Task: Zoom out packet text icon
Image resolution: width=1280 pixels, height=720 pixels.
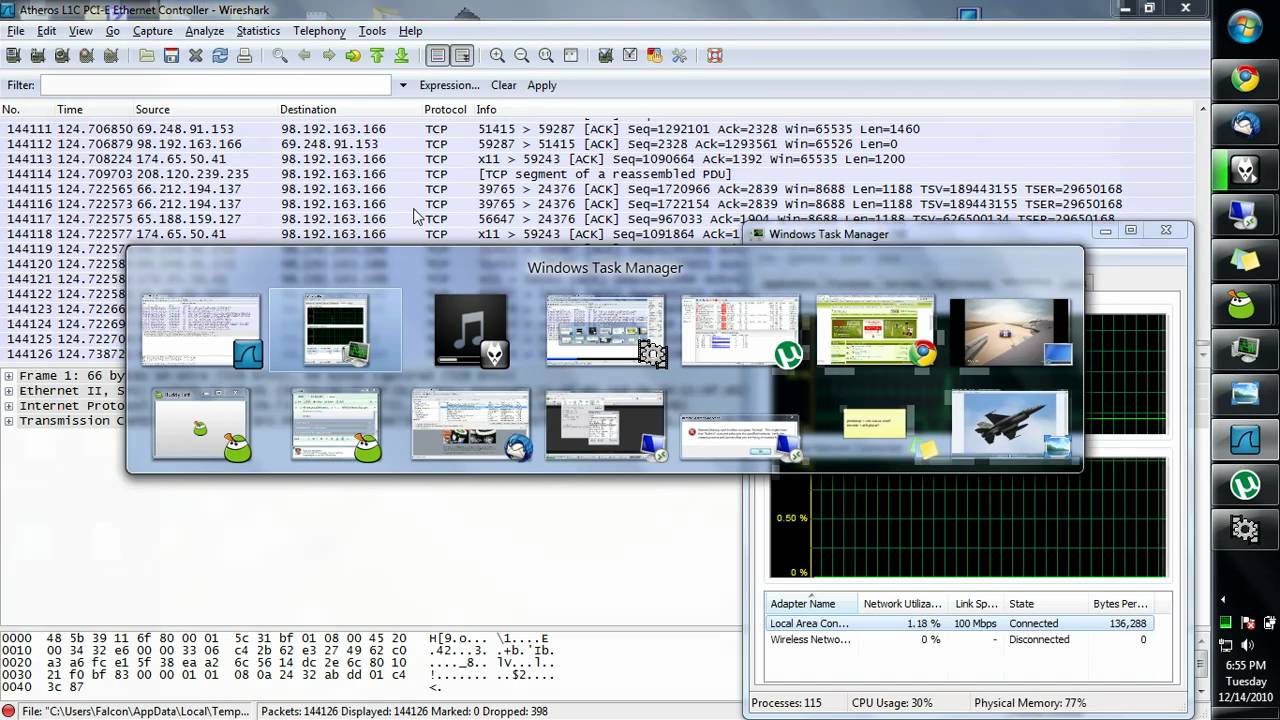Action: click(522, 56)
